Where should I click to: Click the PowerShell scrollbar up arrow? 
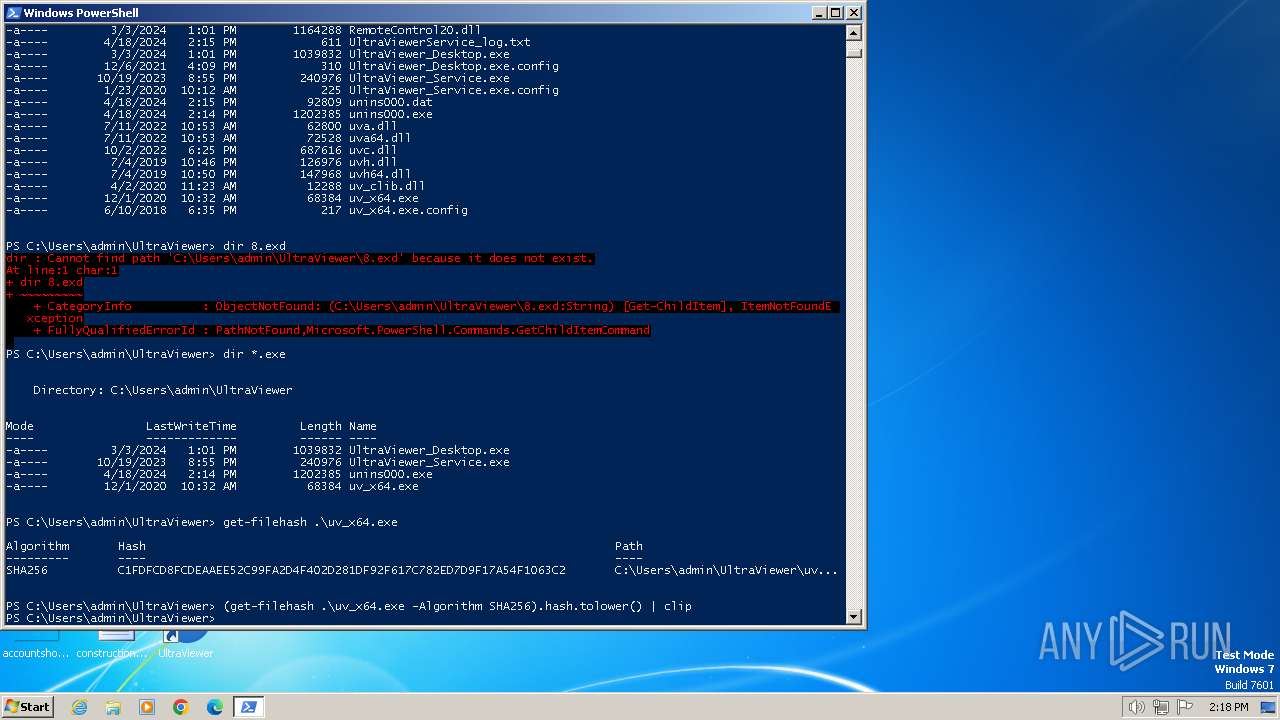click(853, 32)
